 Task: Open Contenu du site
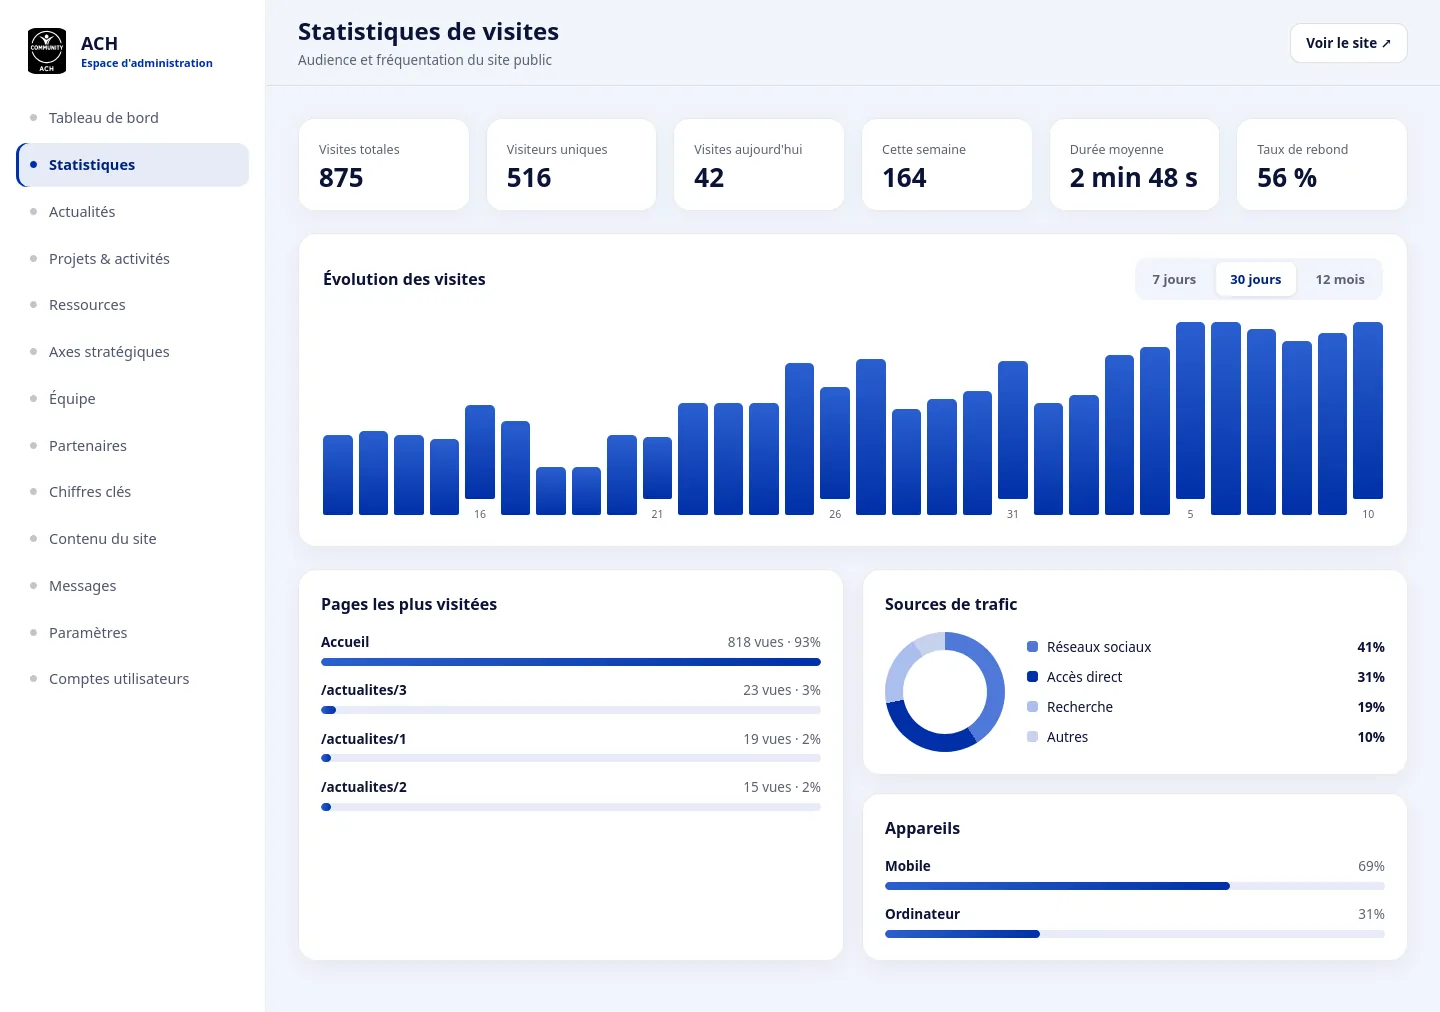132,539
